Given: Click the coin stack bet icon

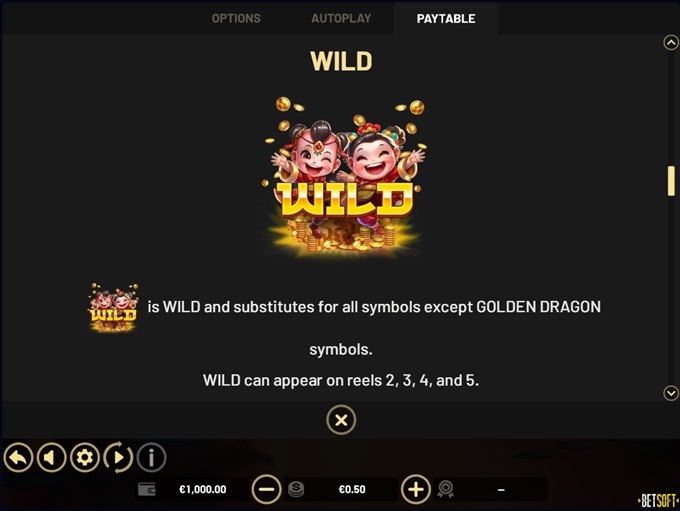Looking at the screenshot, I should [x=296, y=489].
